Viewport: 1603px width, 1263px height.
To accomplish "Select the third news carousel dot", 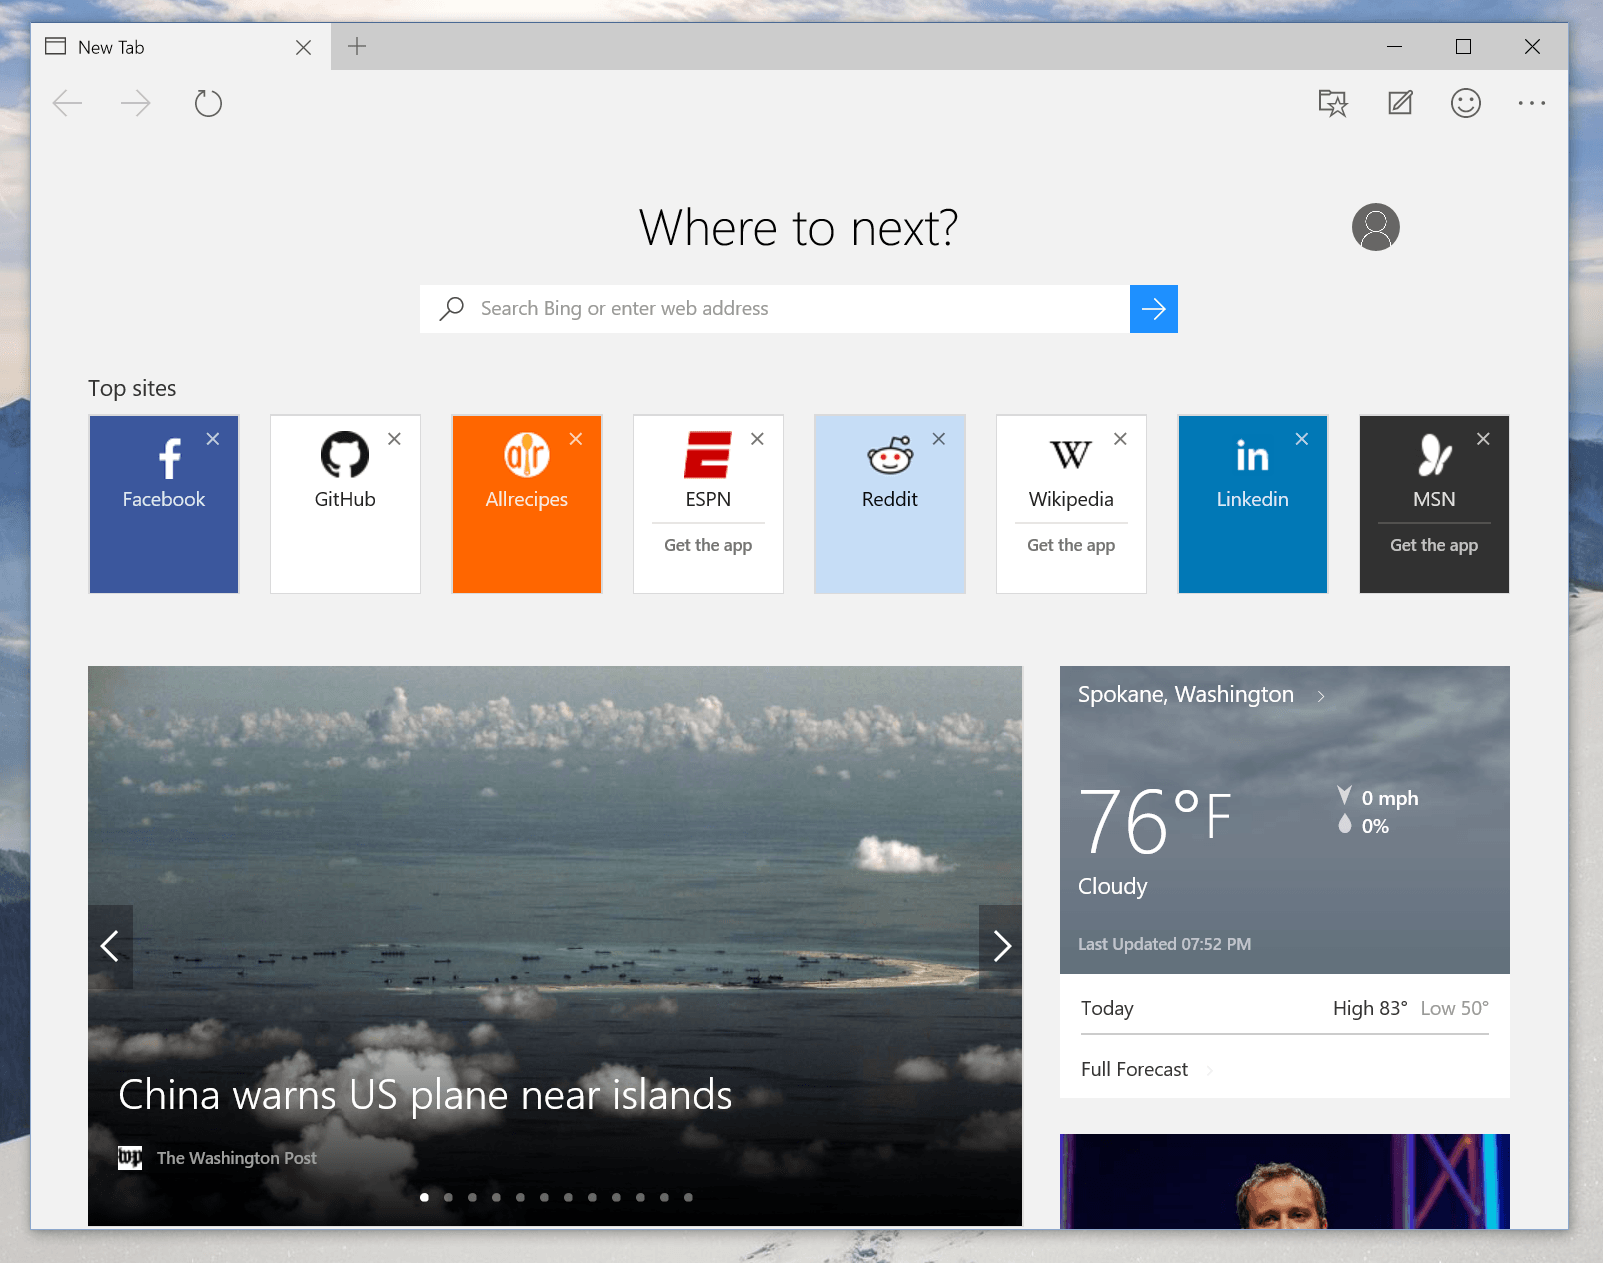I will 473,1197.
